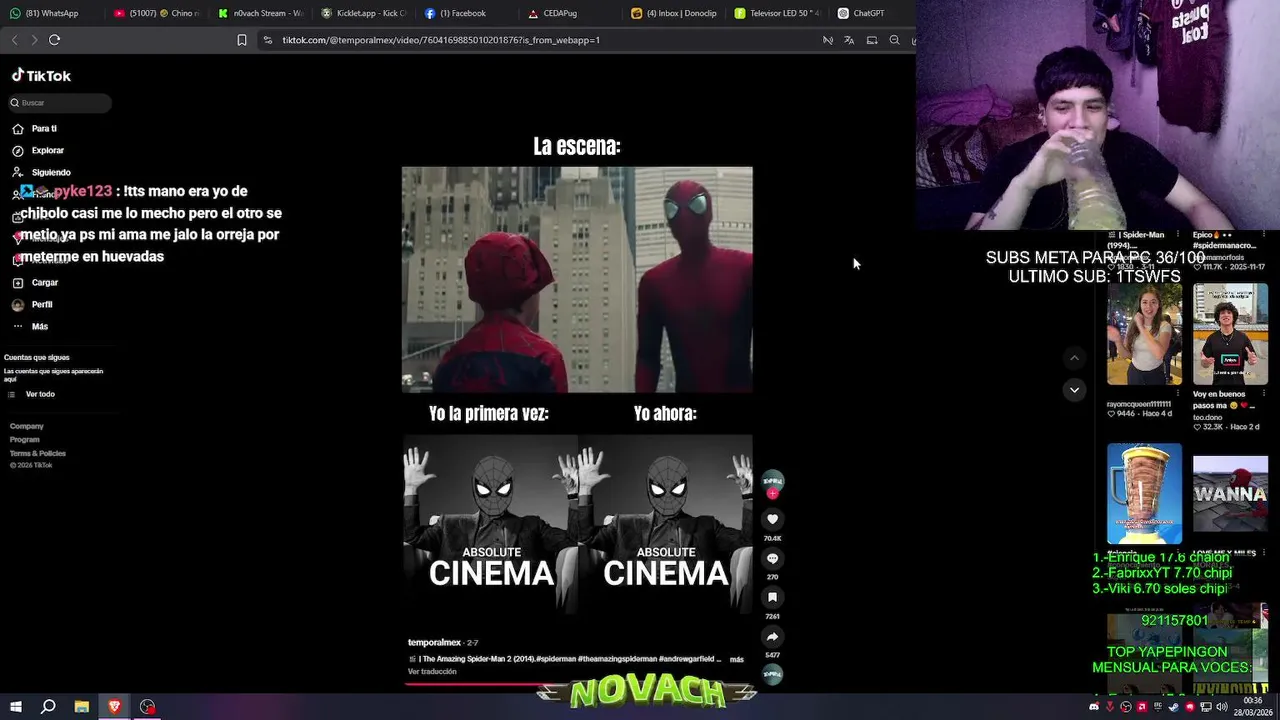Expand caption with más link
This screenshot has width=1280, height=720.
click(x=737, y=660)
